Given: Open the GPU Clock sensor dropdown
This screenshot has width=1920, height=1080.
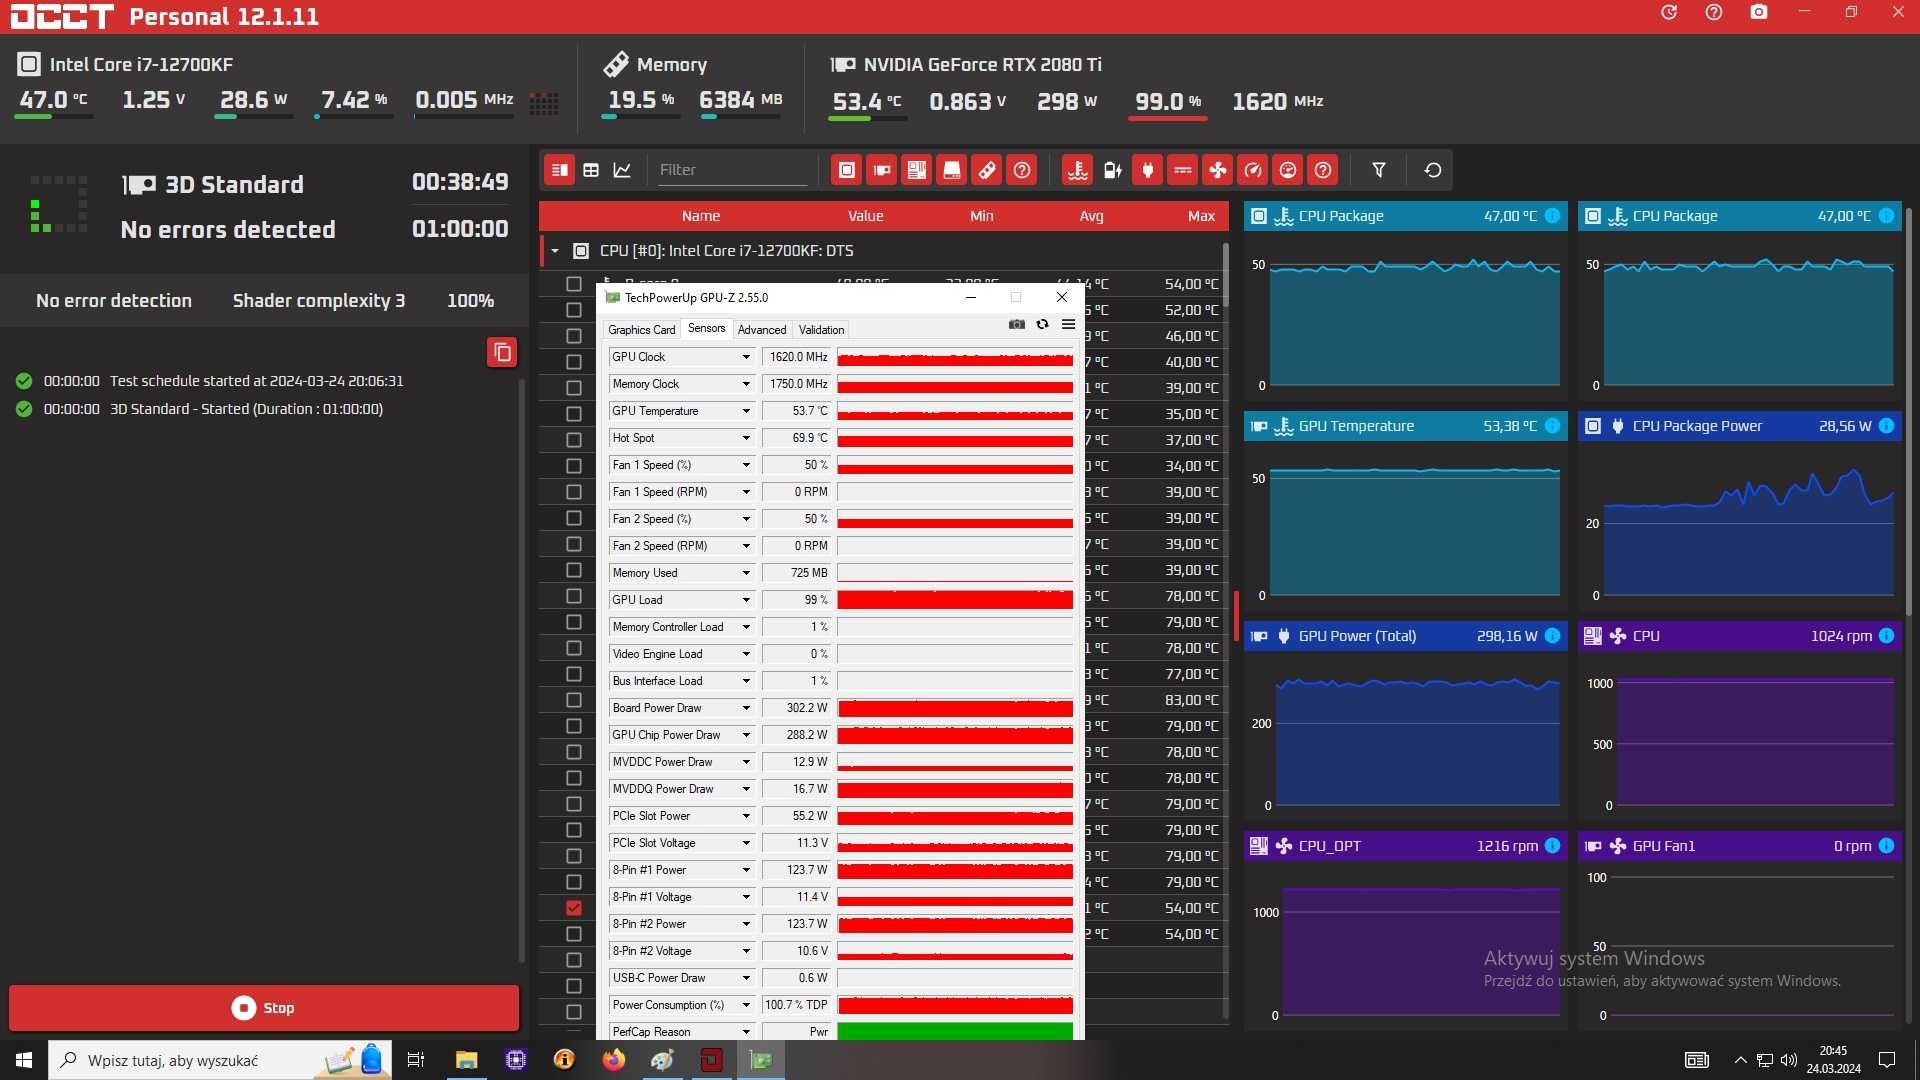Looking at the screenshot, I should pyautogui.click(x=746, y=357).
